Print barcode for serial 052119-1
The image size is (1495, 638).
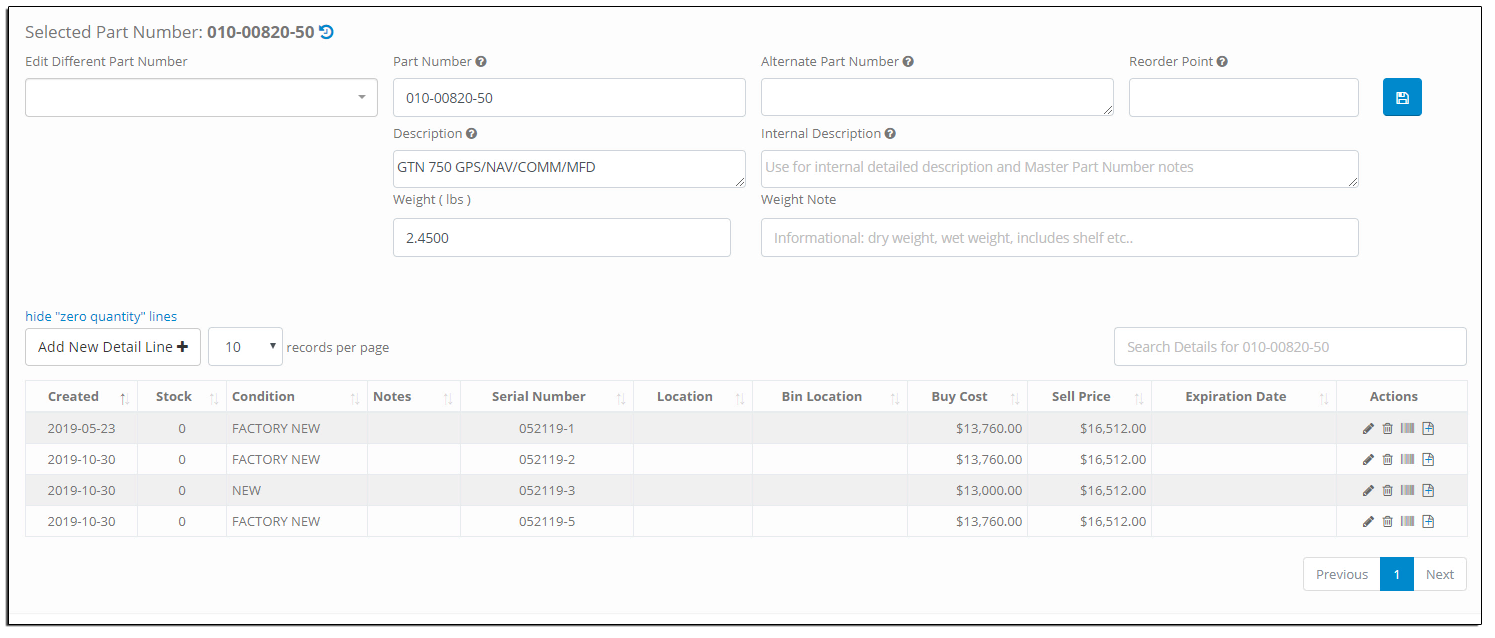(x=1407, y=429)
